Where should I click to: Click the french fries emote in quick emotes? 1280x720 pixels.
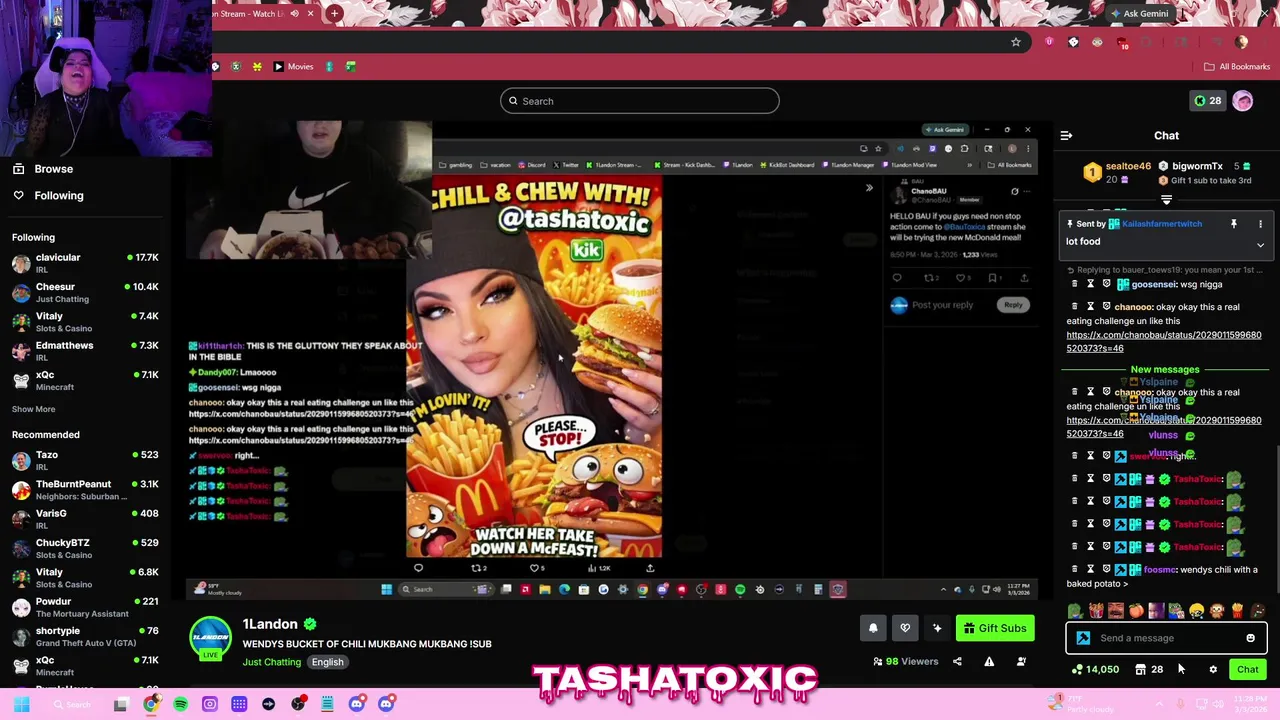(x=1237, y=611)
